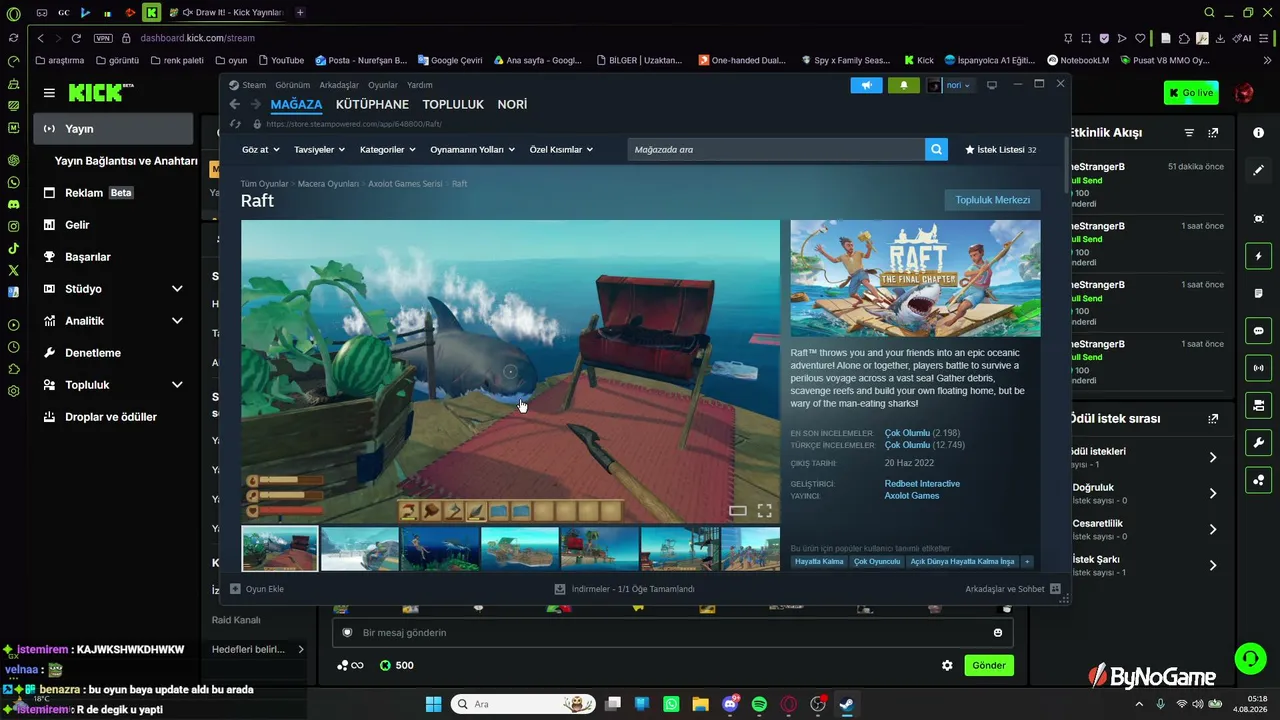Click the fullscreen icon on Raft video
Image resolution: width=1280 pixels, height=720 pixels.
pos(764,511)
